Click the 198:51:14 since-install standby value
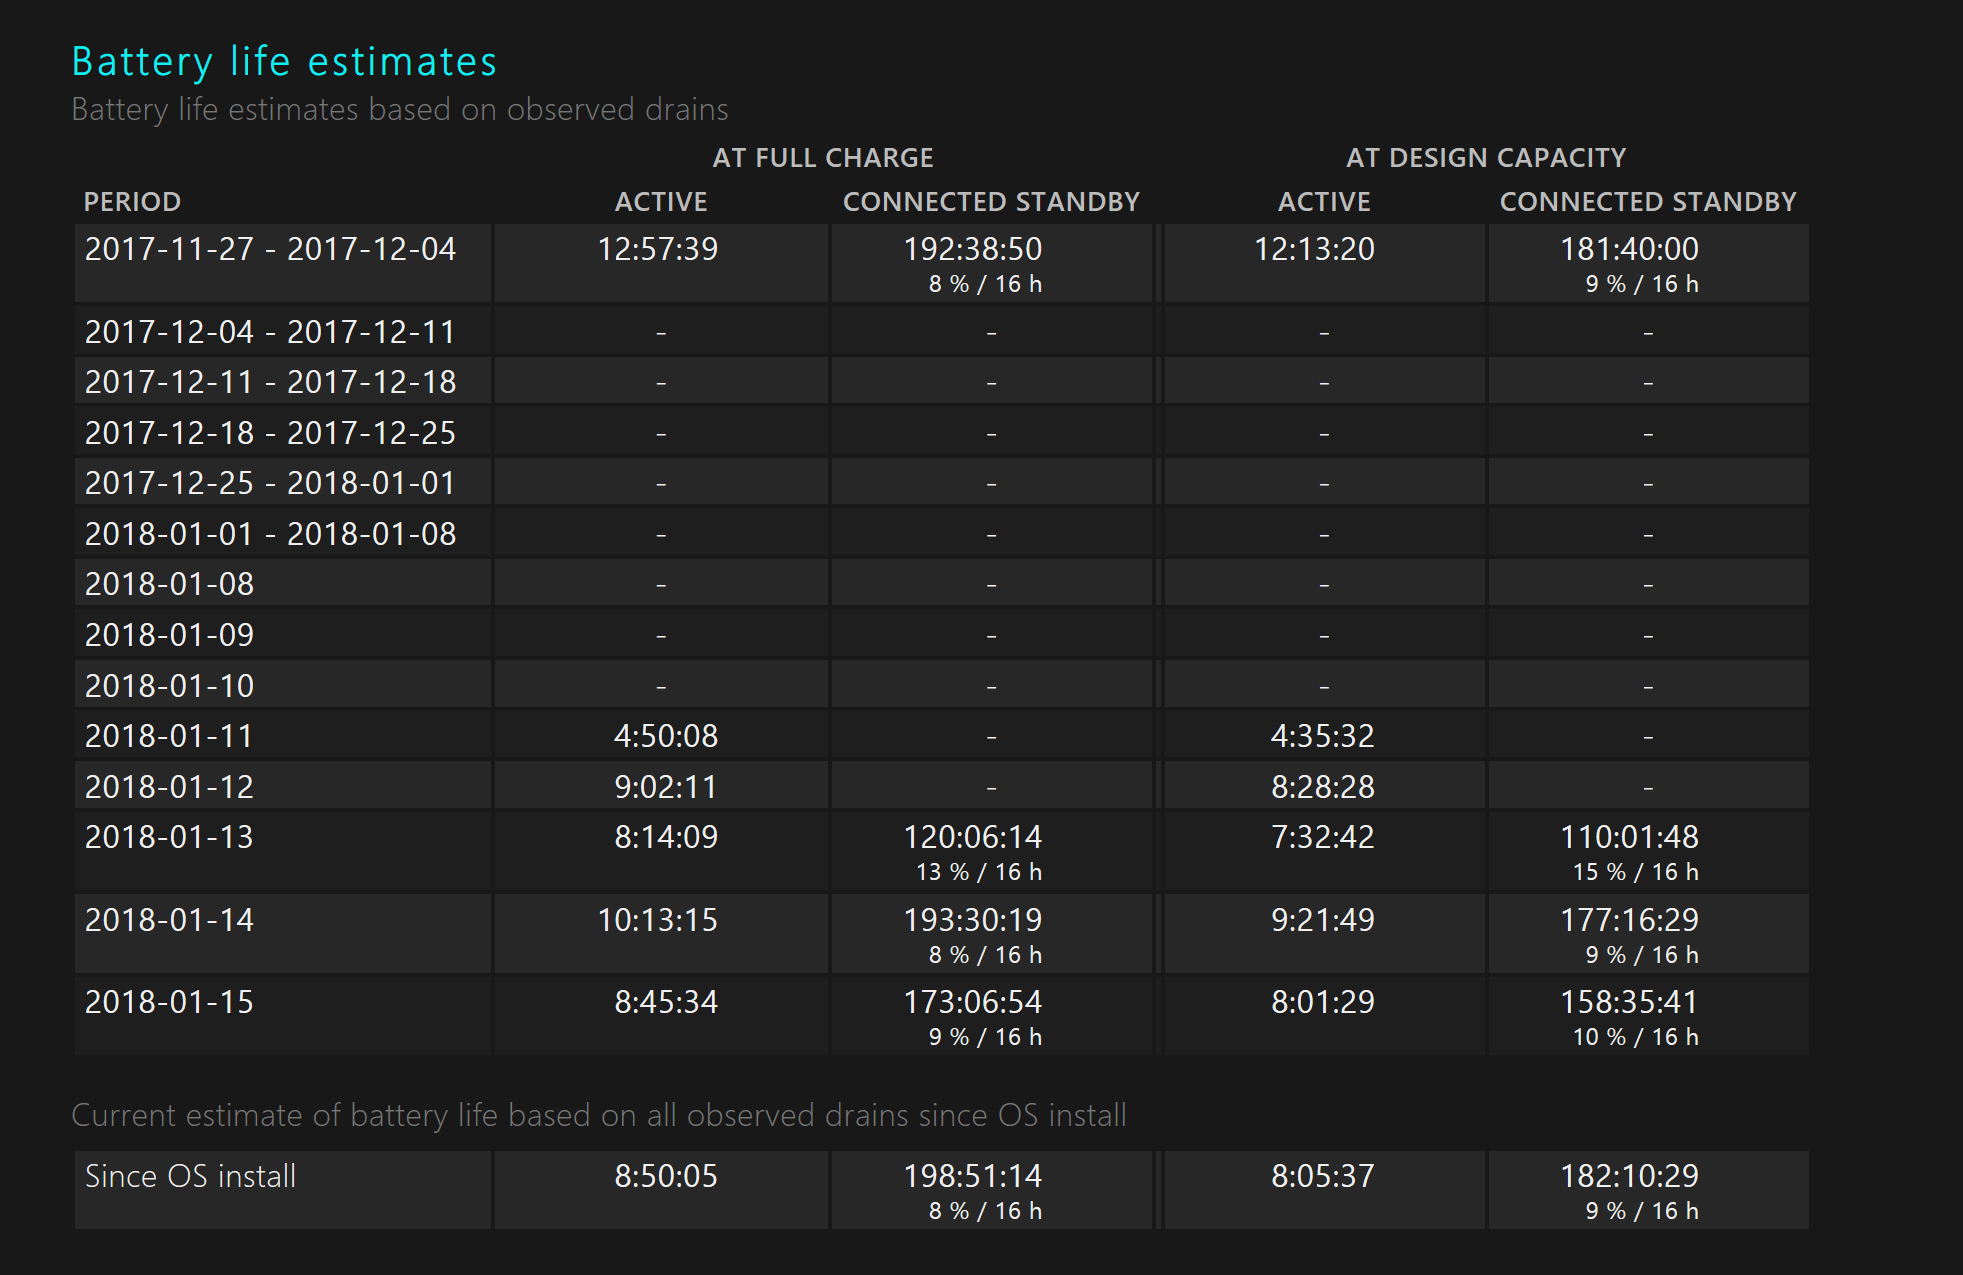Viewport: 1963px width, 1275px height. tap(972, 1176)
